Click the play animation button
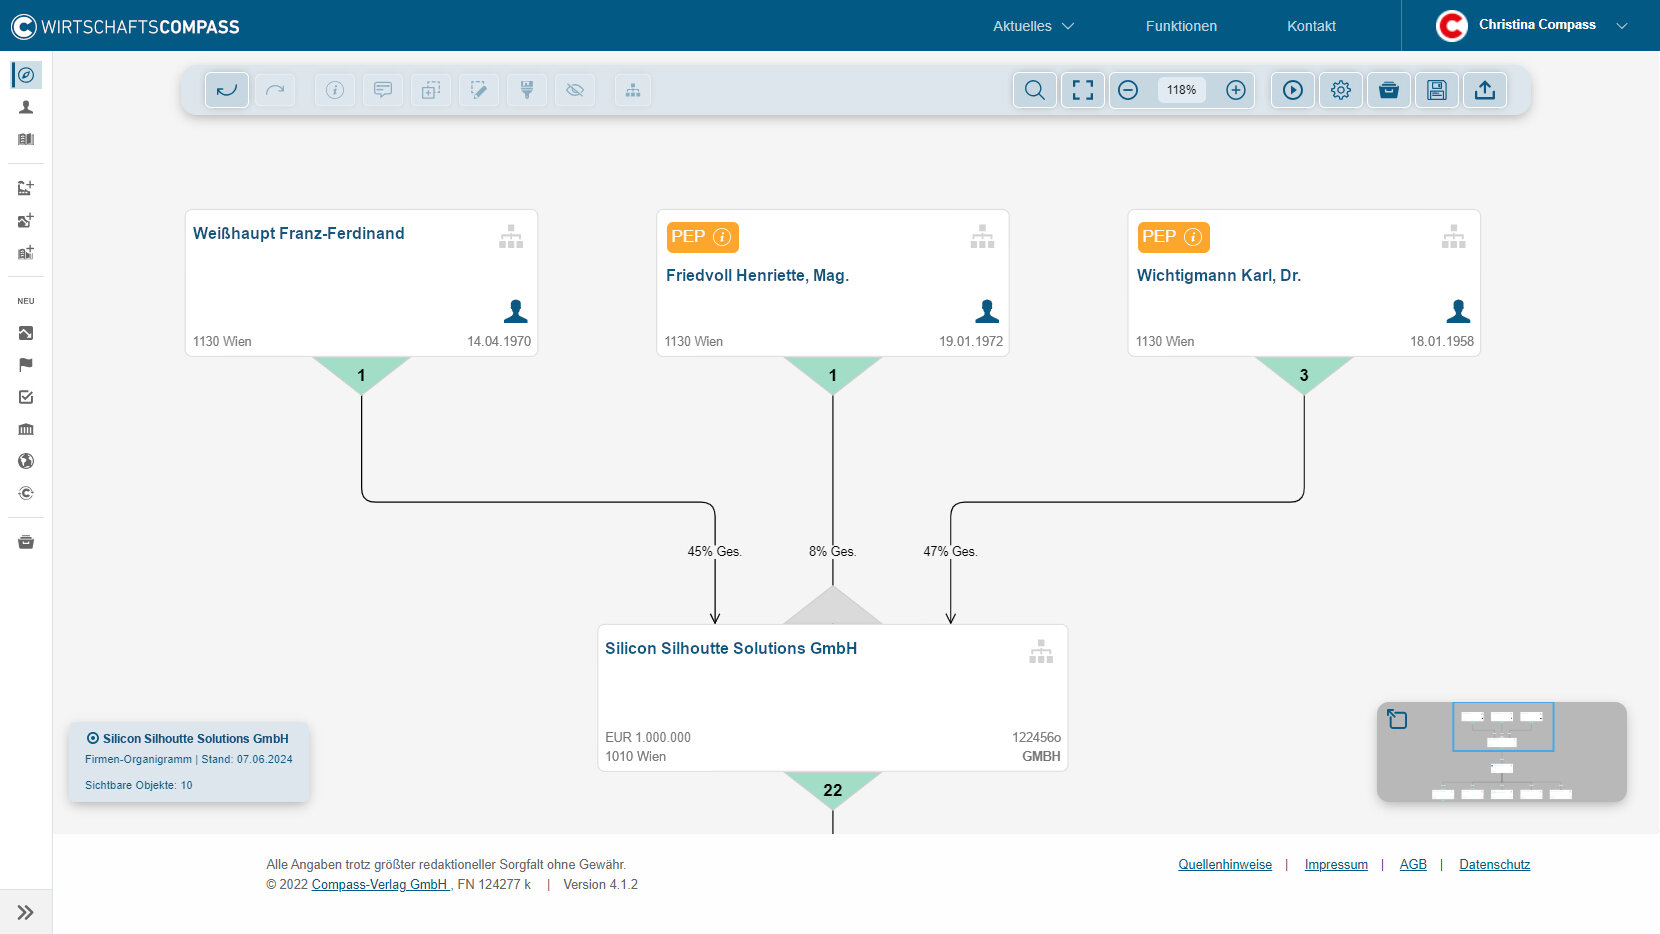This screenshot has height=934, width=1660. click(1293, 90)
